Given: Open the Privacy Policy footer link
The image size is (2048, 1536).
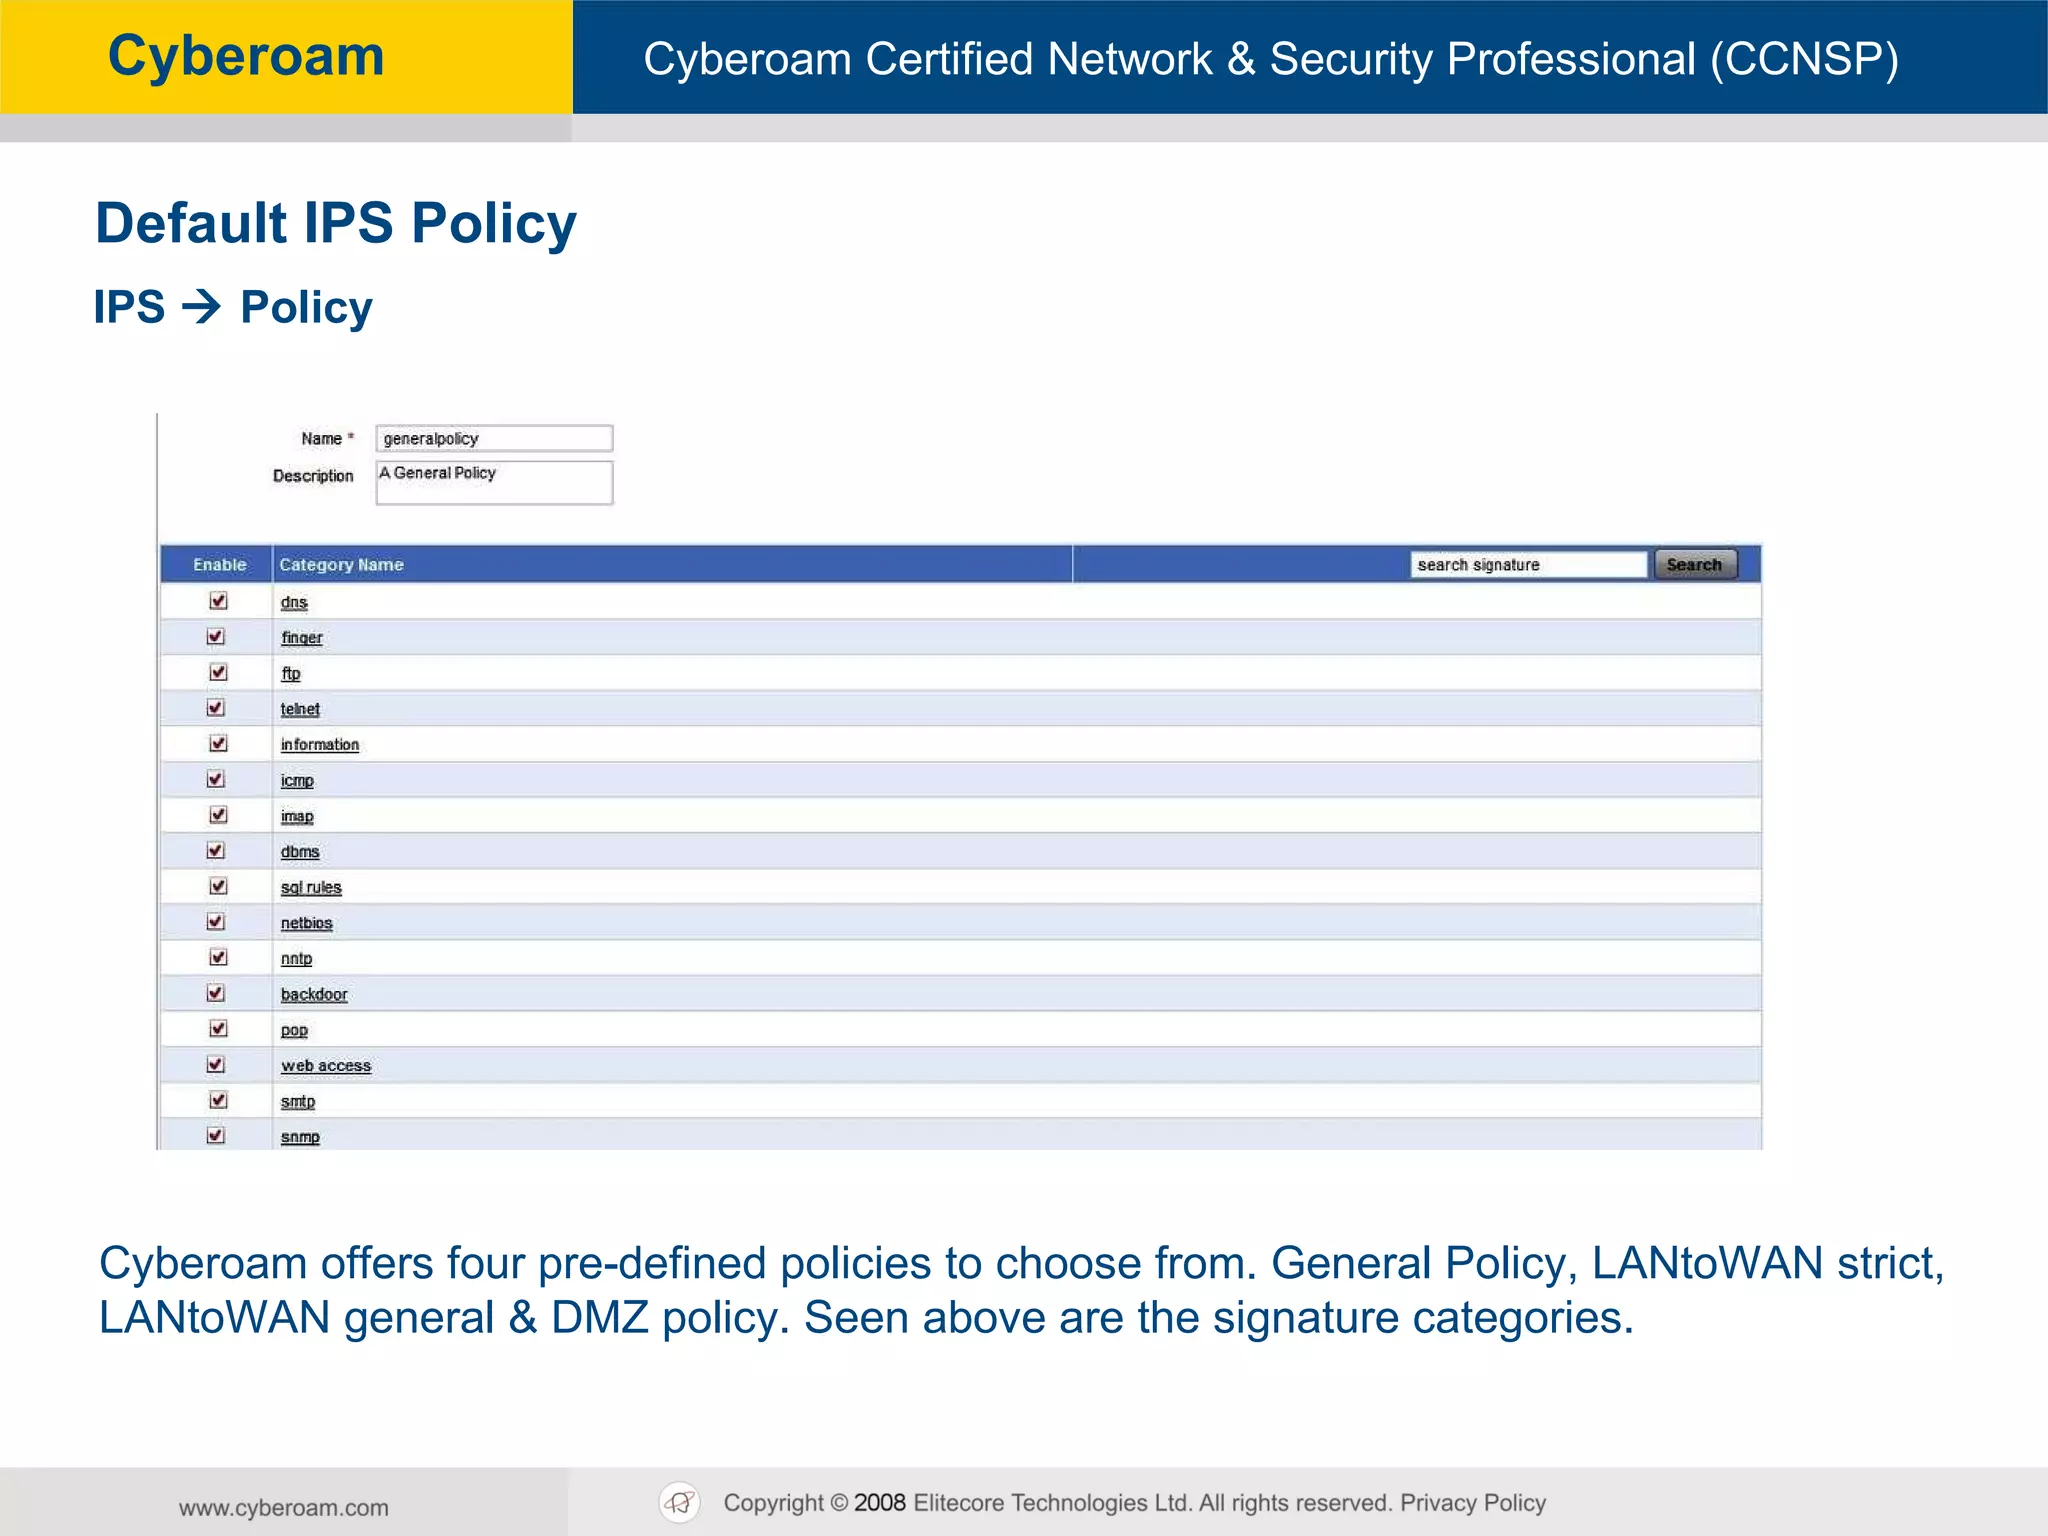Looking at the screenshot, I should 1473,1503.
